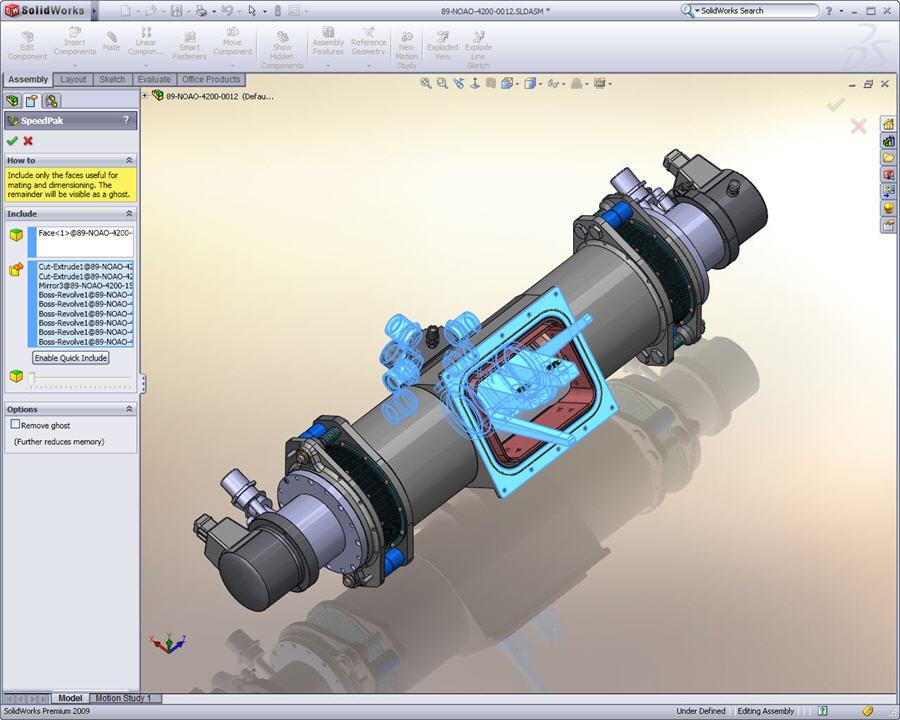Click the Previous View icon
Screen dimensions: 900x720
458,84
